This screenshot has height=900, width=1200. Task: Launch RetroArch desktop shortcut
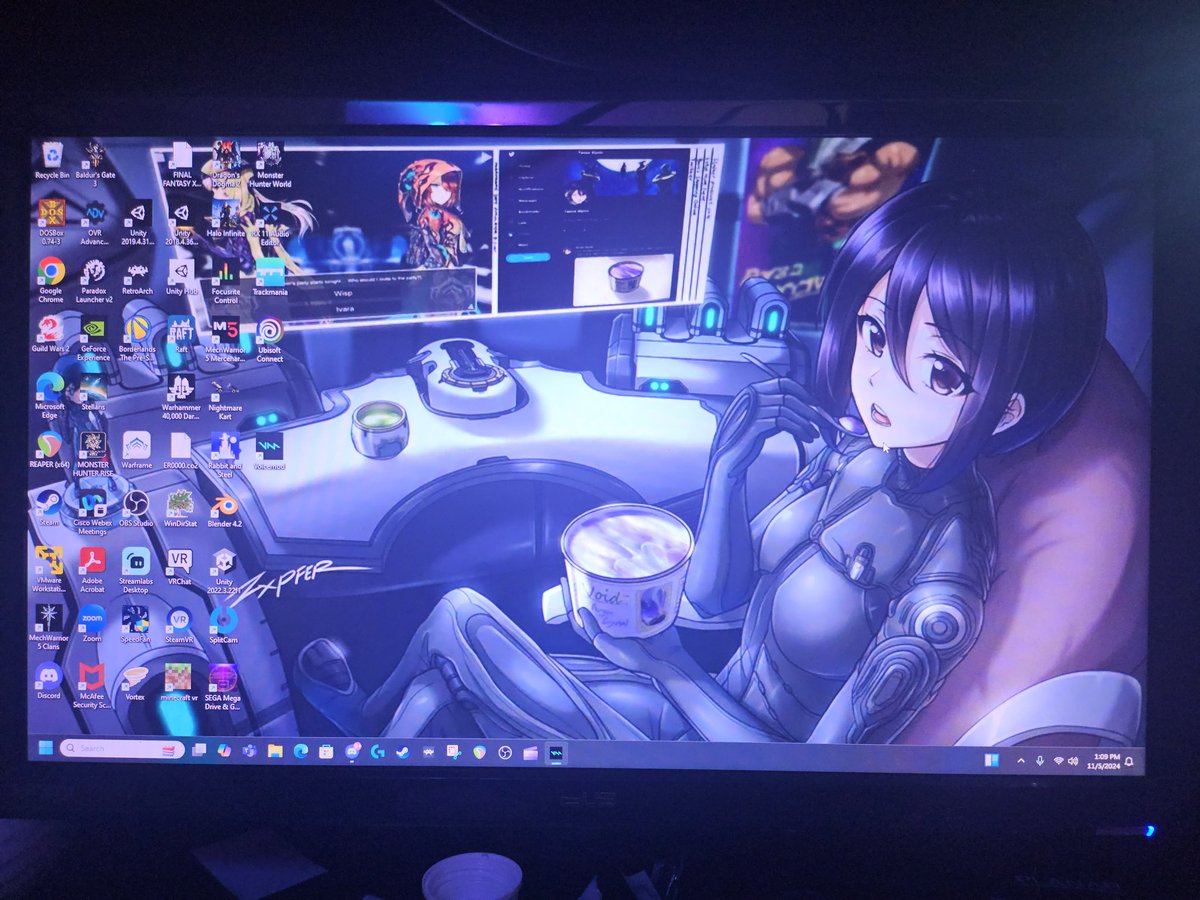coord(138,278)
